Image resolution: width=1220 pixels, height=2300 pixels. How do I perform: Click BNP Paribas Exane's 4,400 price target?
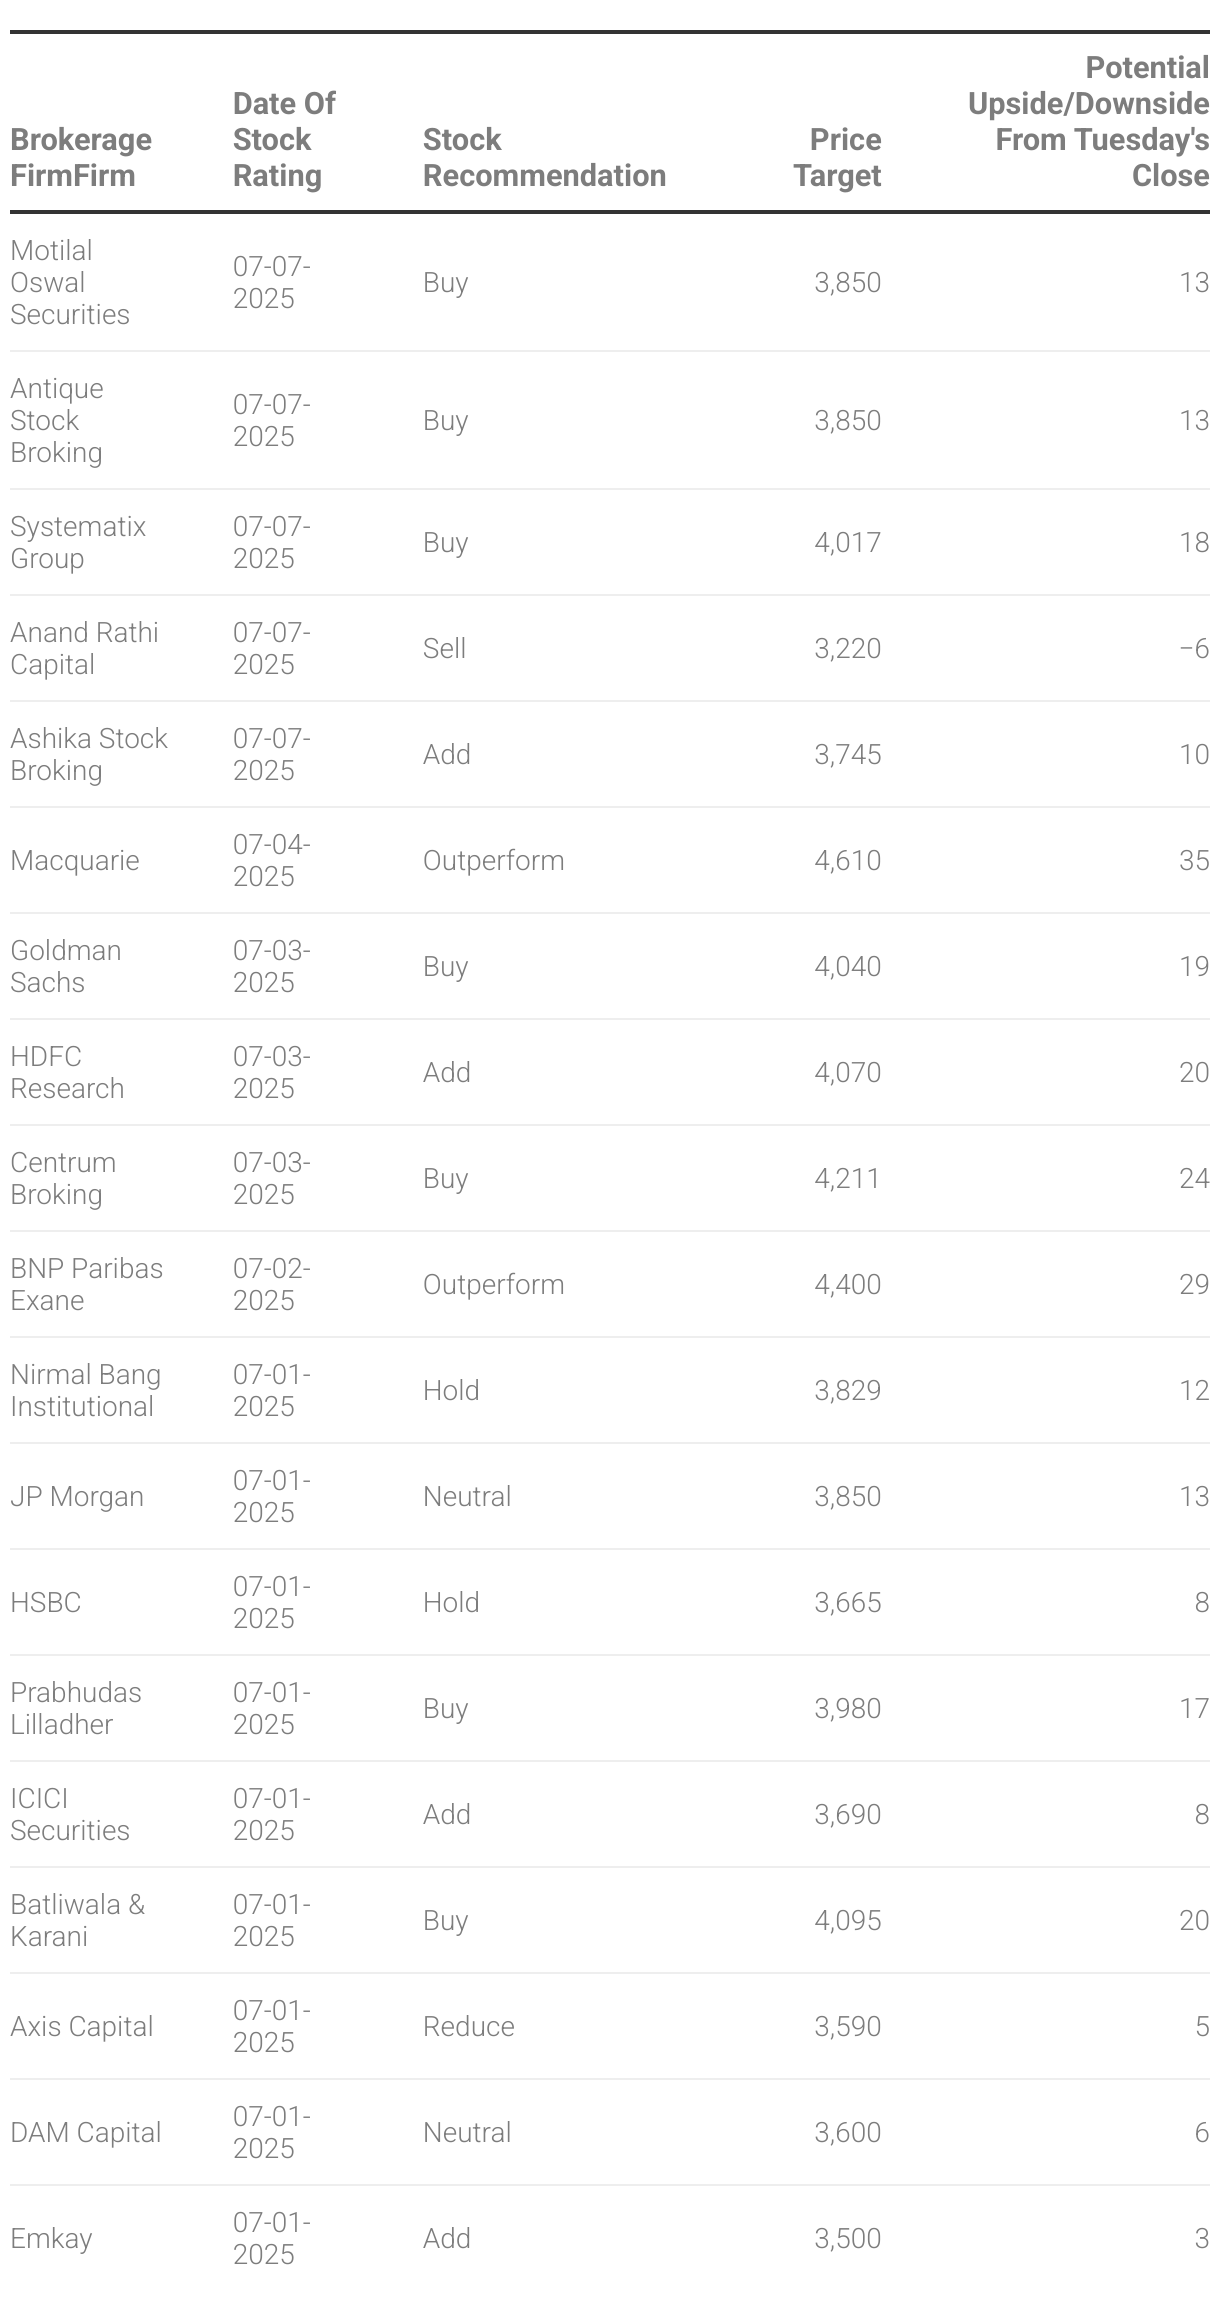coord(847,1284)
